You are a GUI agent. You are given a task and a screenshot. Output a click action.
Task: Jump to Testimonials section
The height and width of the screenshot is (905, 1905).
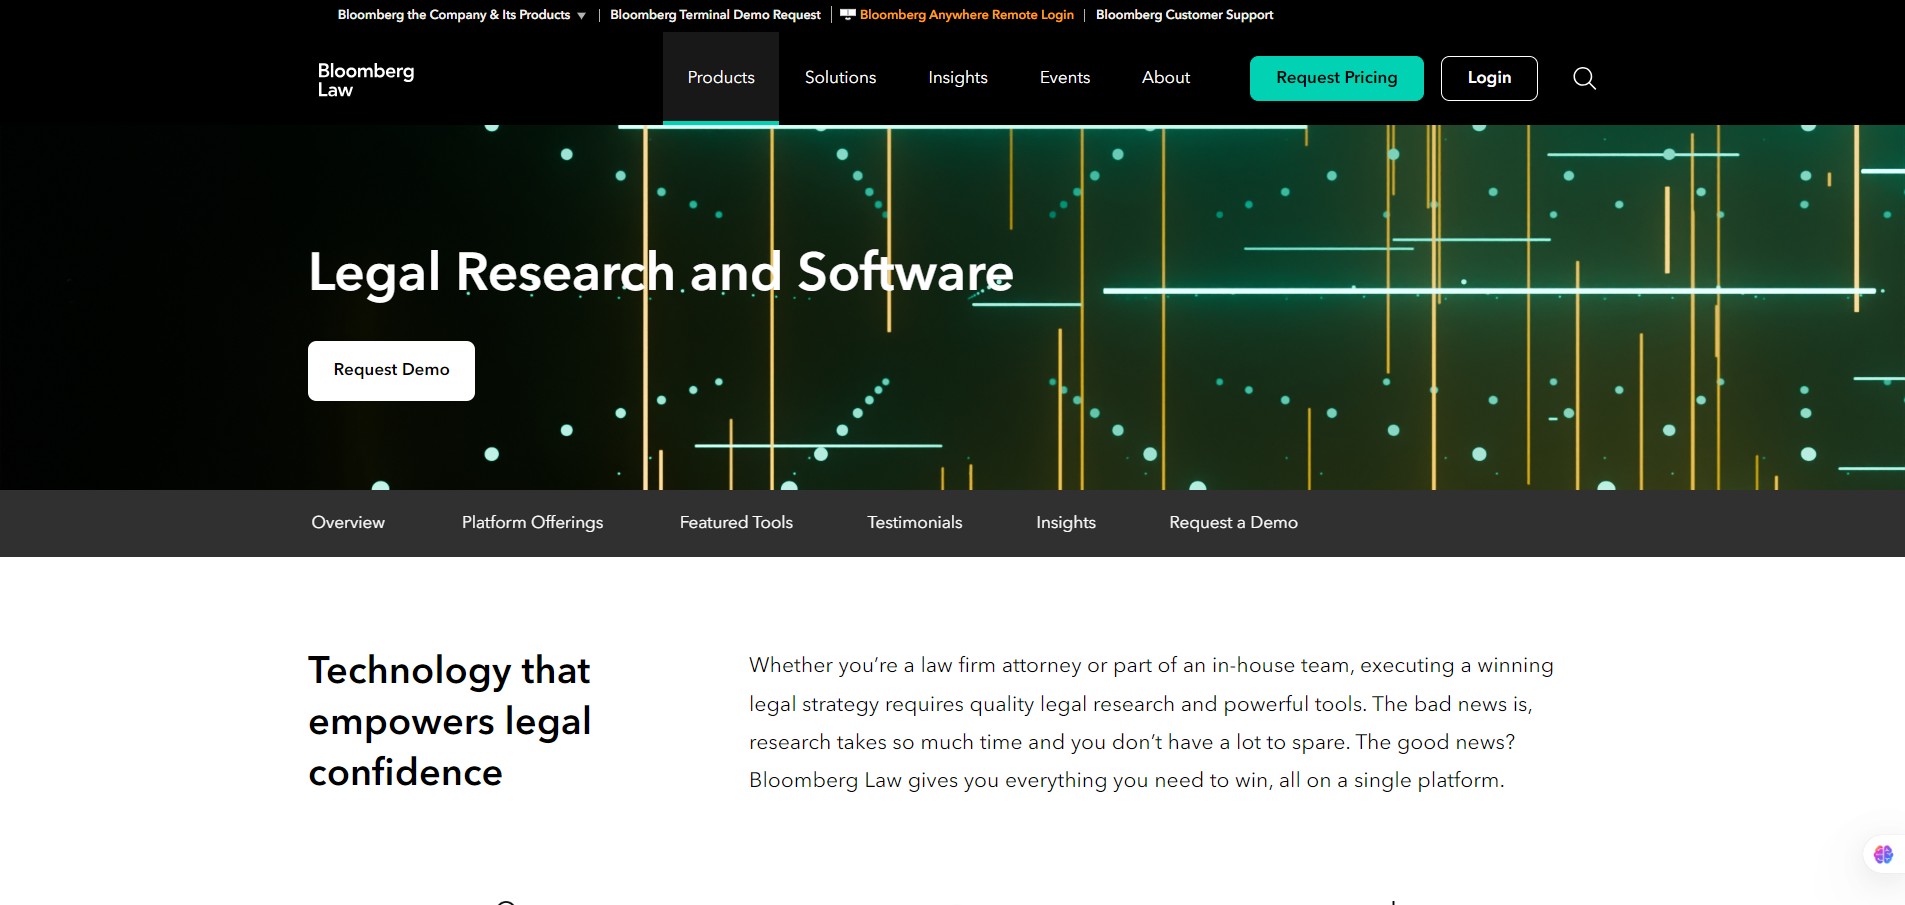click(x=915, y=522)
